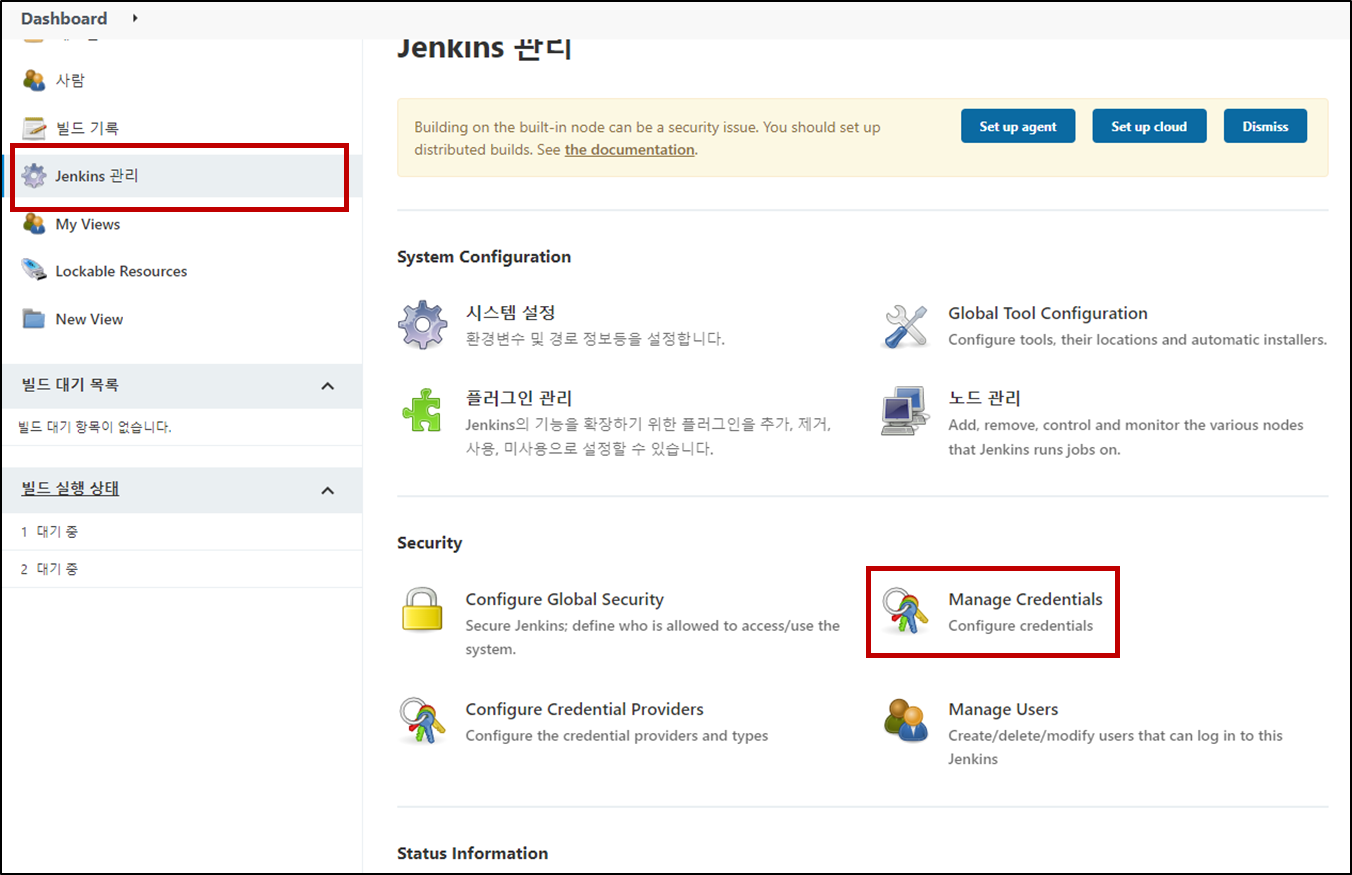Click the computer icon for 노드 관리
The height and width of the screenshot is (875, 1352).
pos(906,411)
